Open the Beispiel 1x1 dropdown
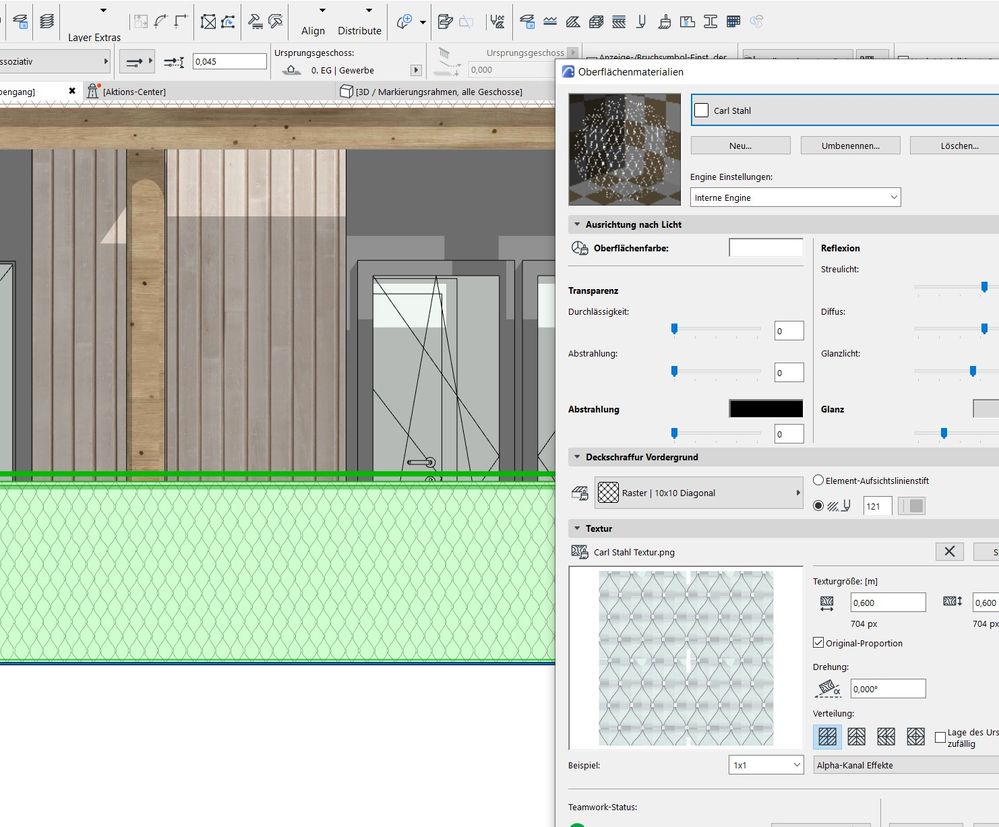 pos(766,765)
